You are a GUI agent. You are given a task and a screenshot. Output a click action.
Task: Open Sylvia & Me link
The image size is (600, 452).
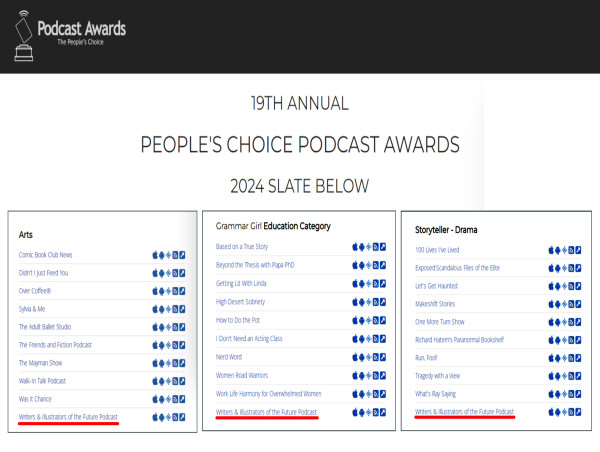(32, 309)
